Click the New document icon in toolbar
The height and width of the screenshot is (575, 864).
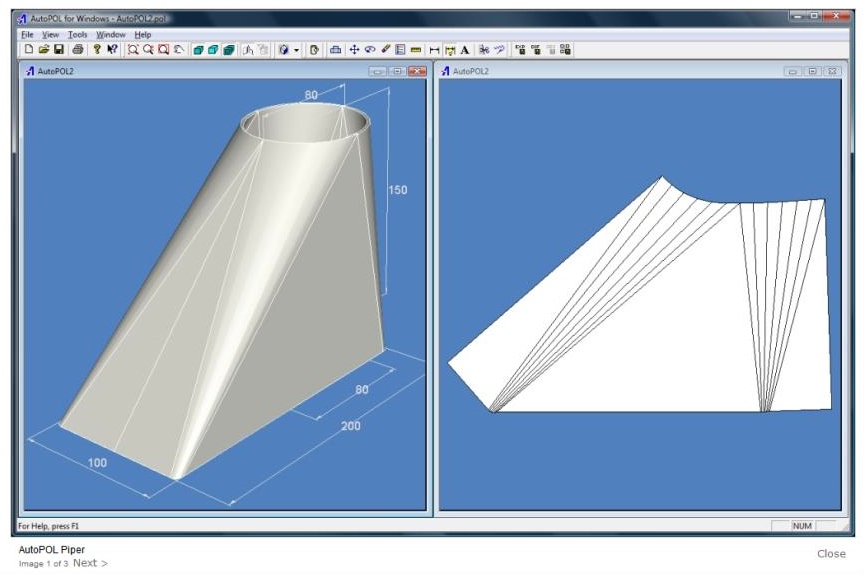click(x=28, y=49)
